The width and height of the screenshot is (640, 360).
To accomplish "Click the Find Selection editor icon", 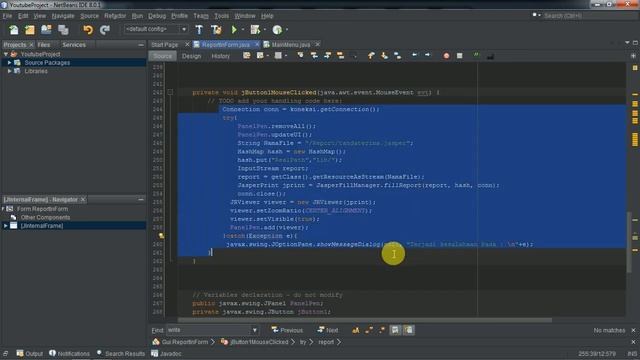I will (300, 56).
